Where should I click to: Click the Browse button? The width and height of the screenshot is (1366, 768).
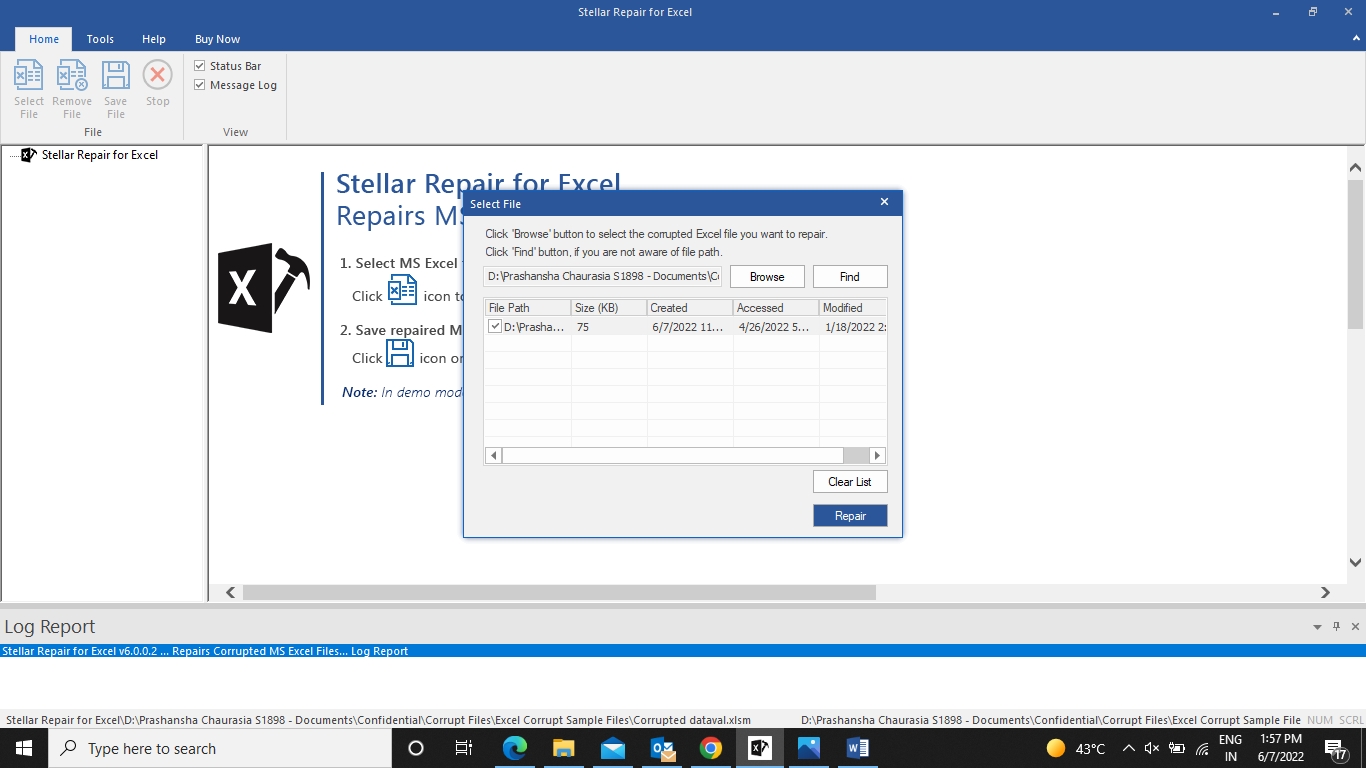point(767,276)
